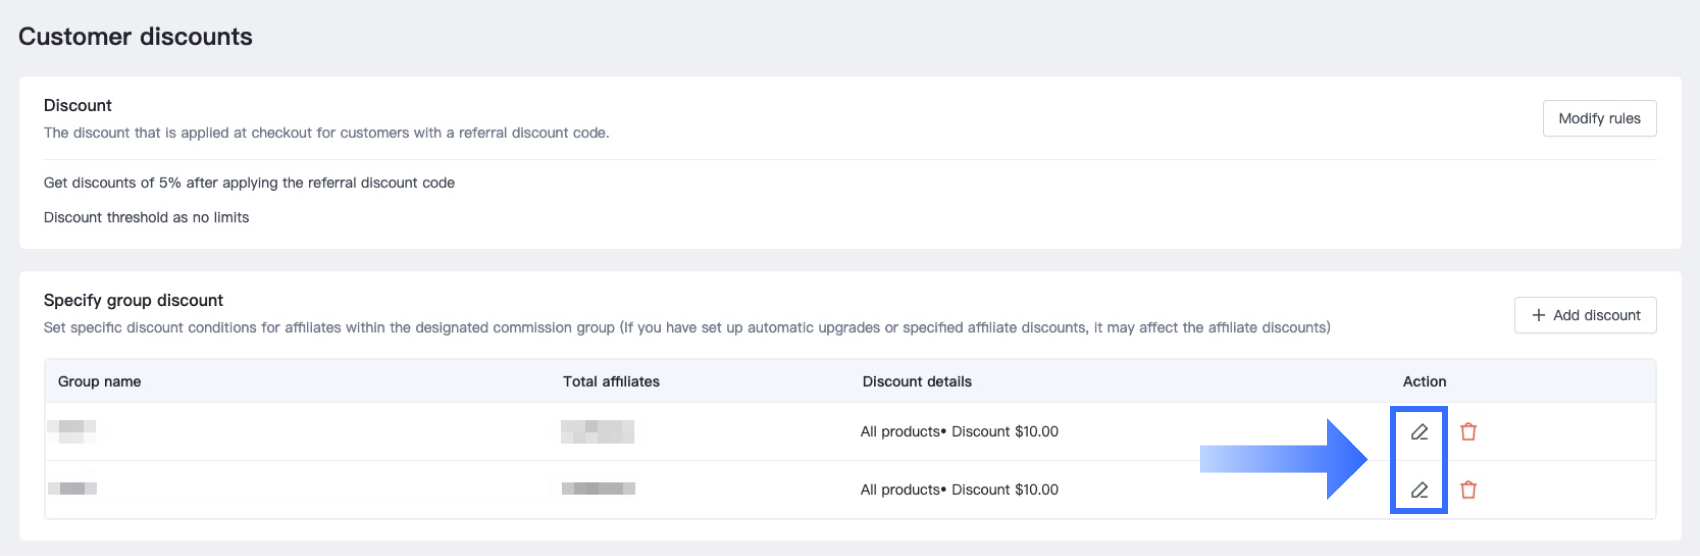Select first row's discount details text

click(959, 432)
